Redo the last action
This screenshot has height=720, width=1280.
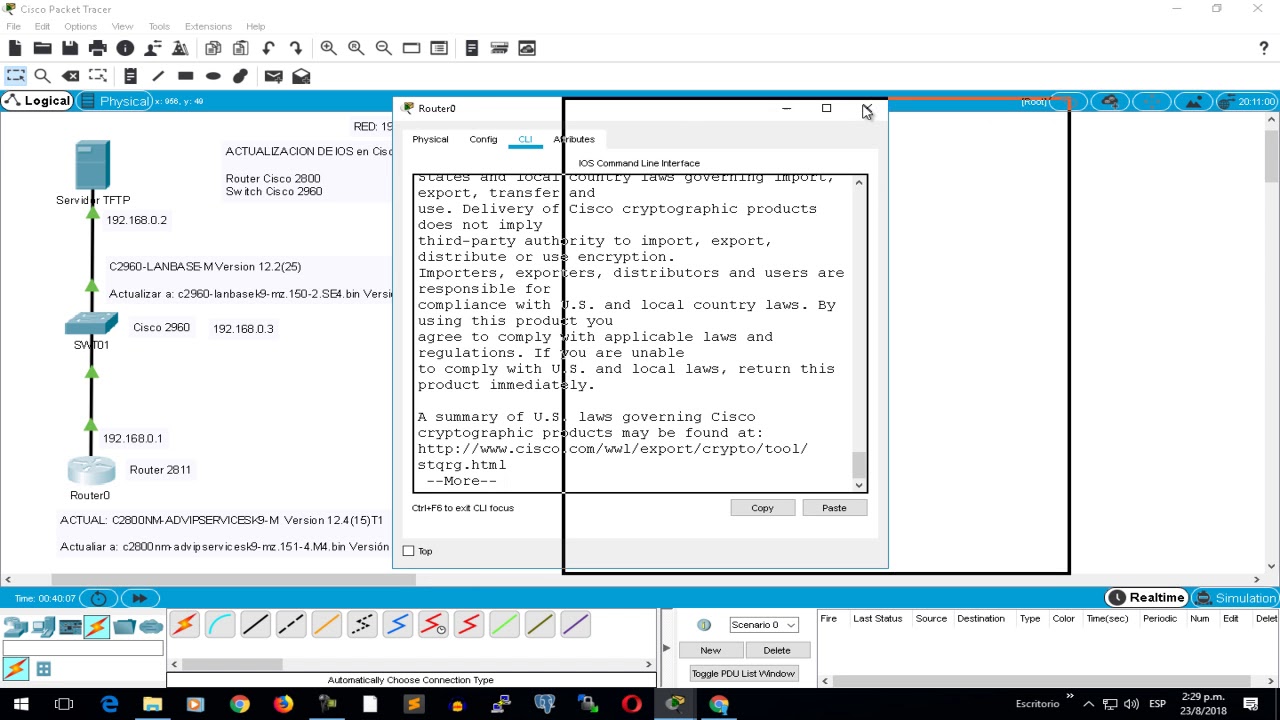[296, 48]
